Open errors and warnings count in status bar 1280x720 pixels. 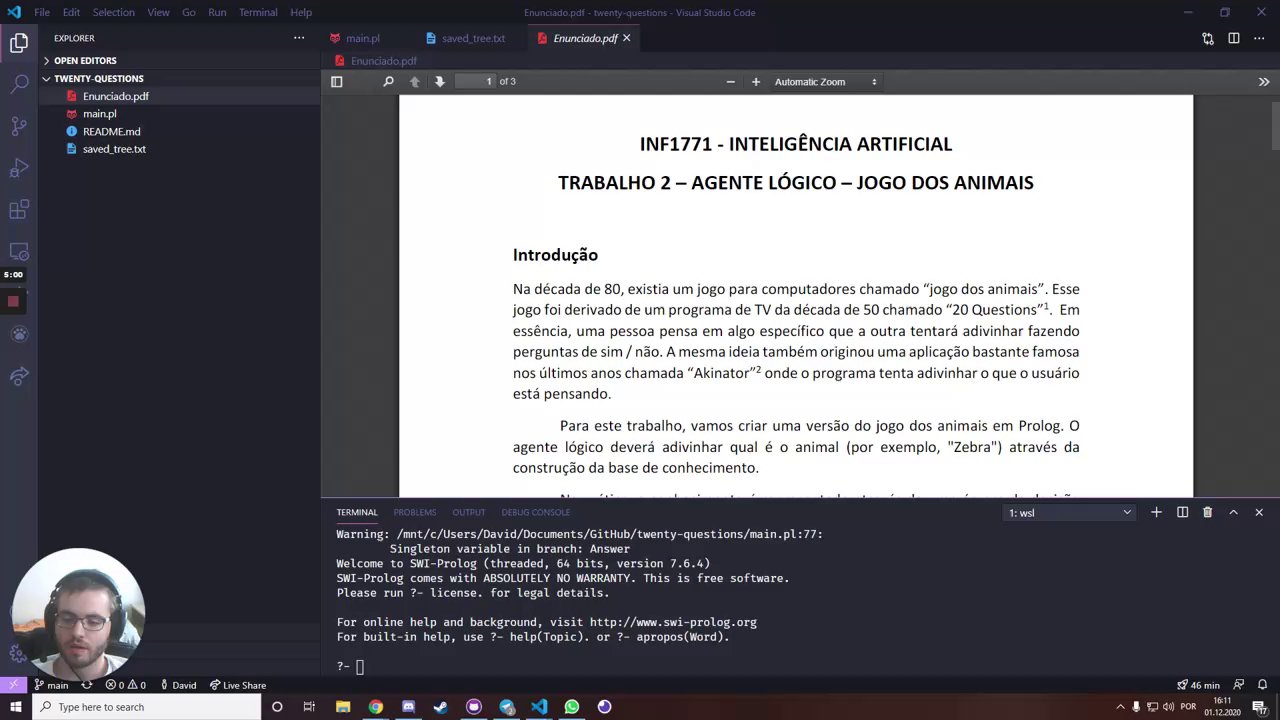coord(126,685)
